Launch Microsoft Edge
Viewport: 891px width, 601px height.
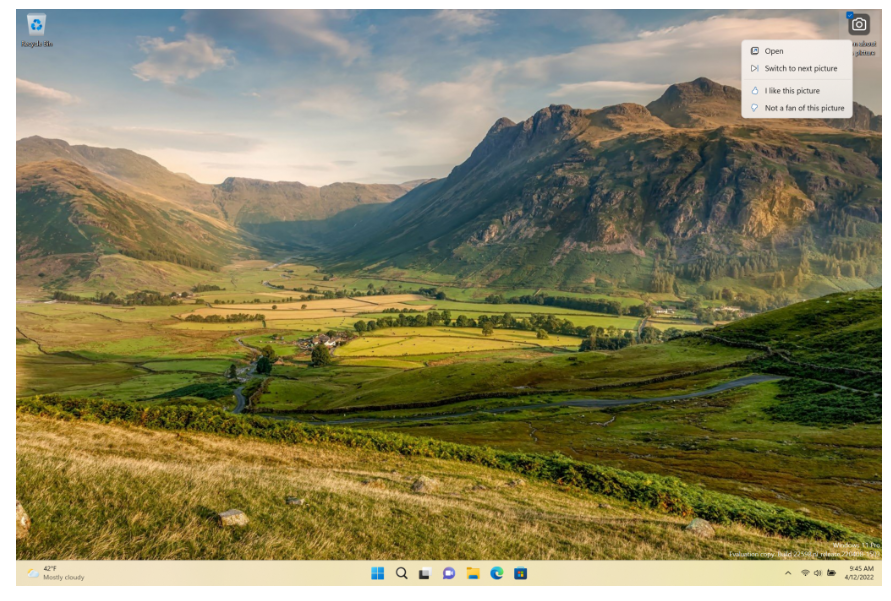coord(497,573)
